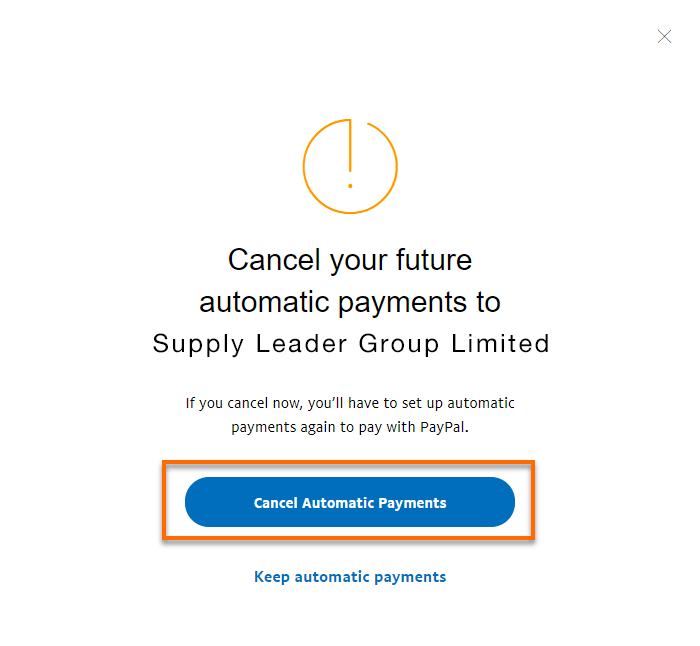Select the word "Limited" in merchant name
Viewport: 700px width, 646px height.
click(x=501, y=344)
